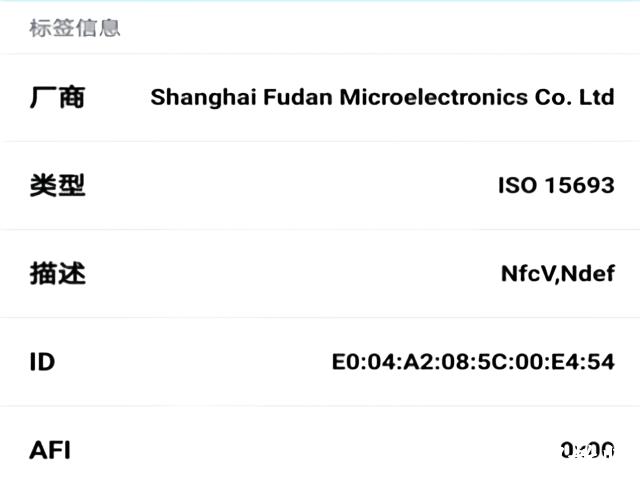Select the 类型 row label
This screenshot has height=482, width=640.
57,185
